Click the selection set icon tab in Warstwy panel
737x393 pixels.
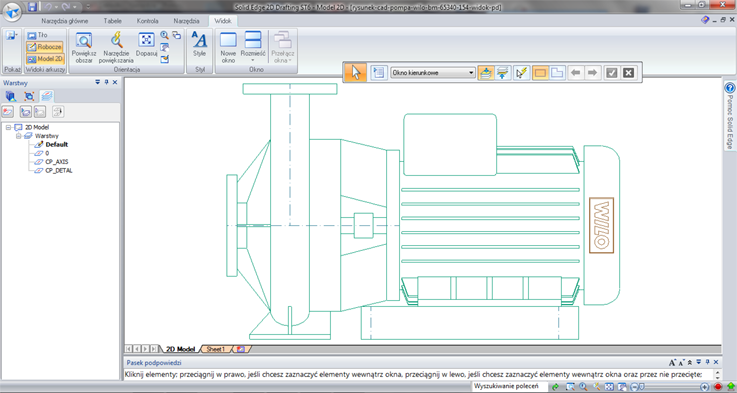coord(29,96)
